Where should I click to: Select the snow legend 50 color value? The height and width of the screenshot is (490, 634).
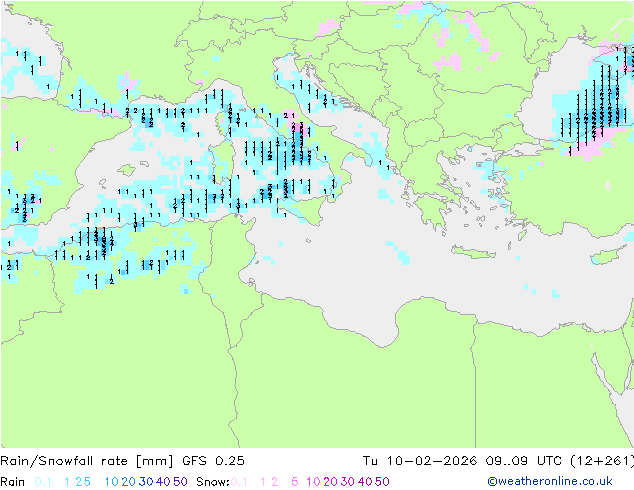382,482
